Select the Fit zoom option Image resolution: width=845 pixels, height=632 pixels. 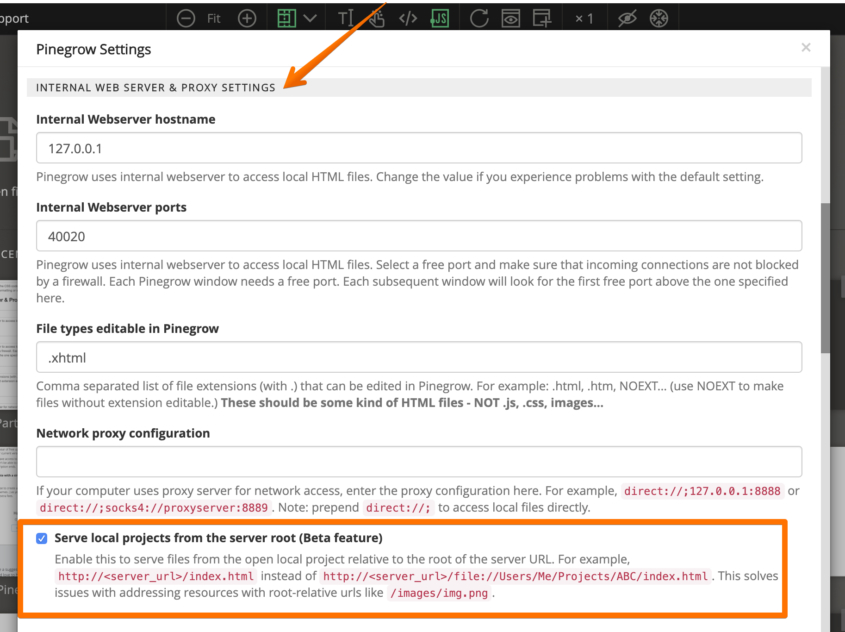coord(213,19)
